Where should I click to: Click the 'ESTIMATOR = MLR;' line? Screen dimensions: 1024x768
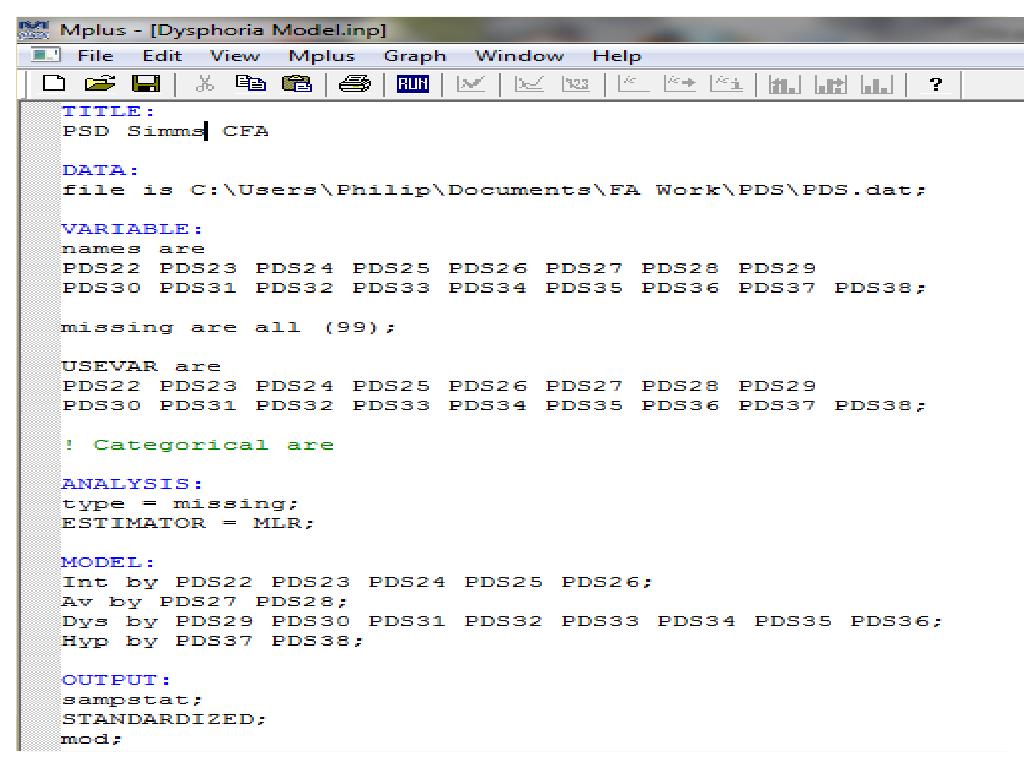[x=188, y=523]
